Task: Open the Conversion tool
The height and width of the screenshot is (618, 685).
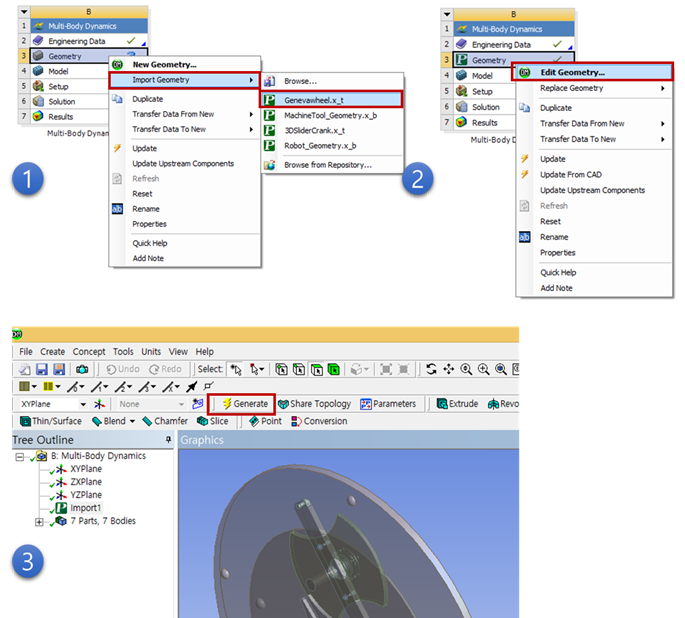Action: [x=319, y=421]
